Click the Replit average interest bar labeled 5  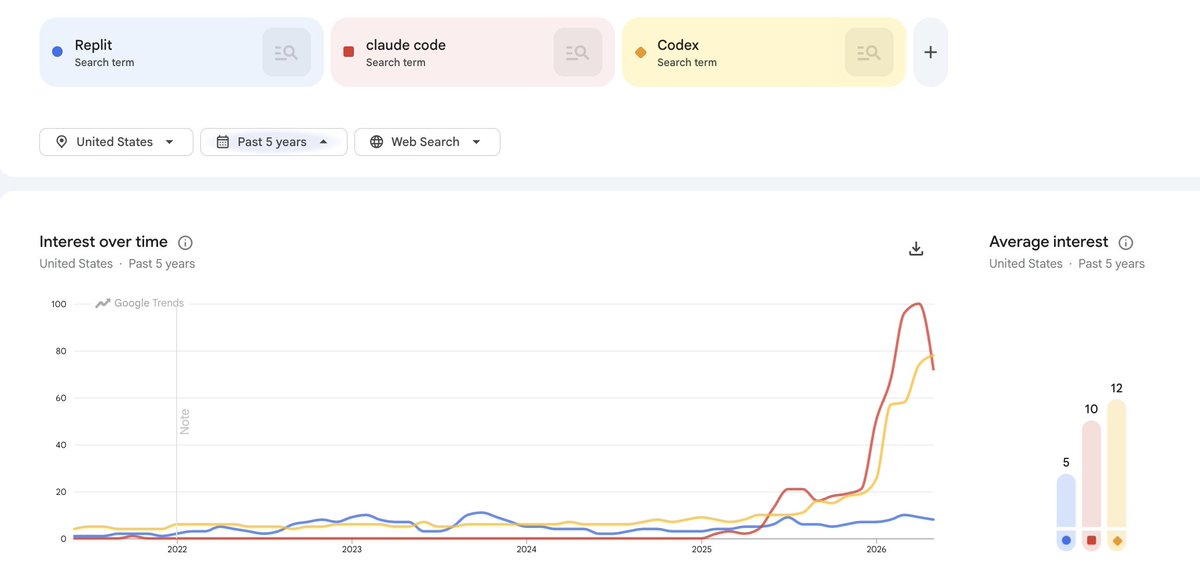pyautogui.click(x=1066, y=501)
